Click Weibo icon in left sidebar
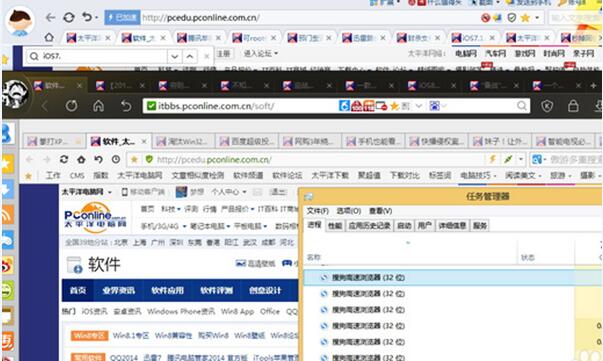 (7, 265)
